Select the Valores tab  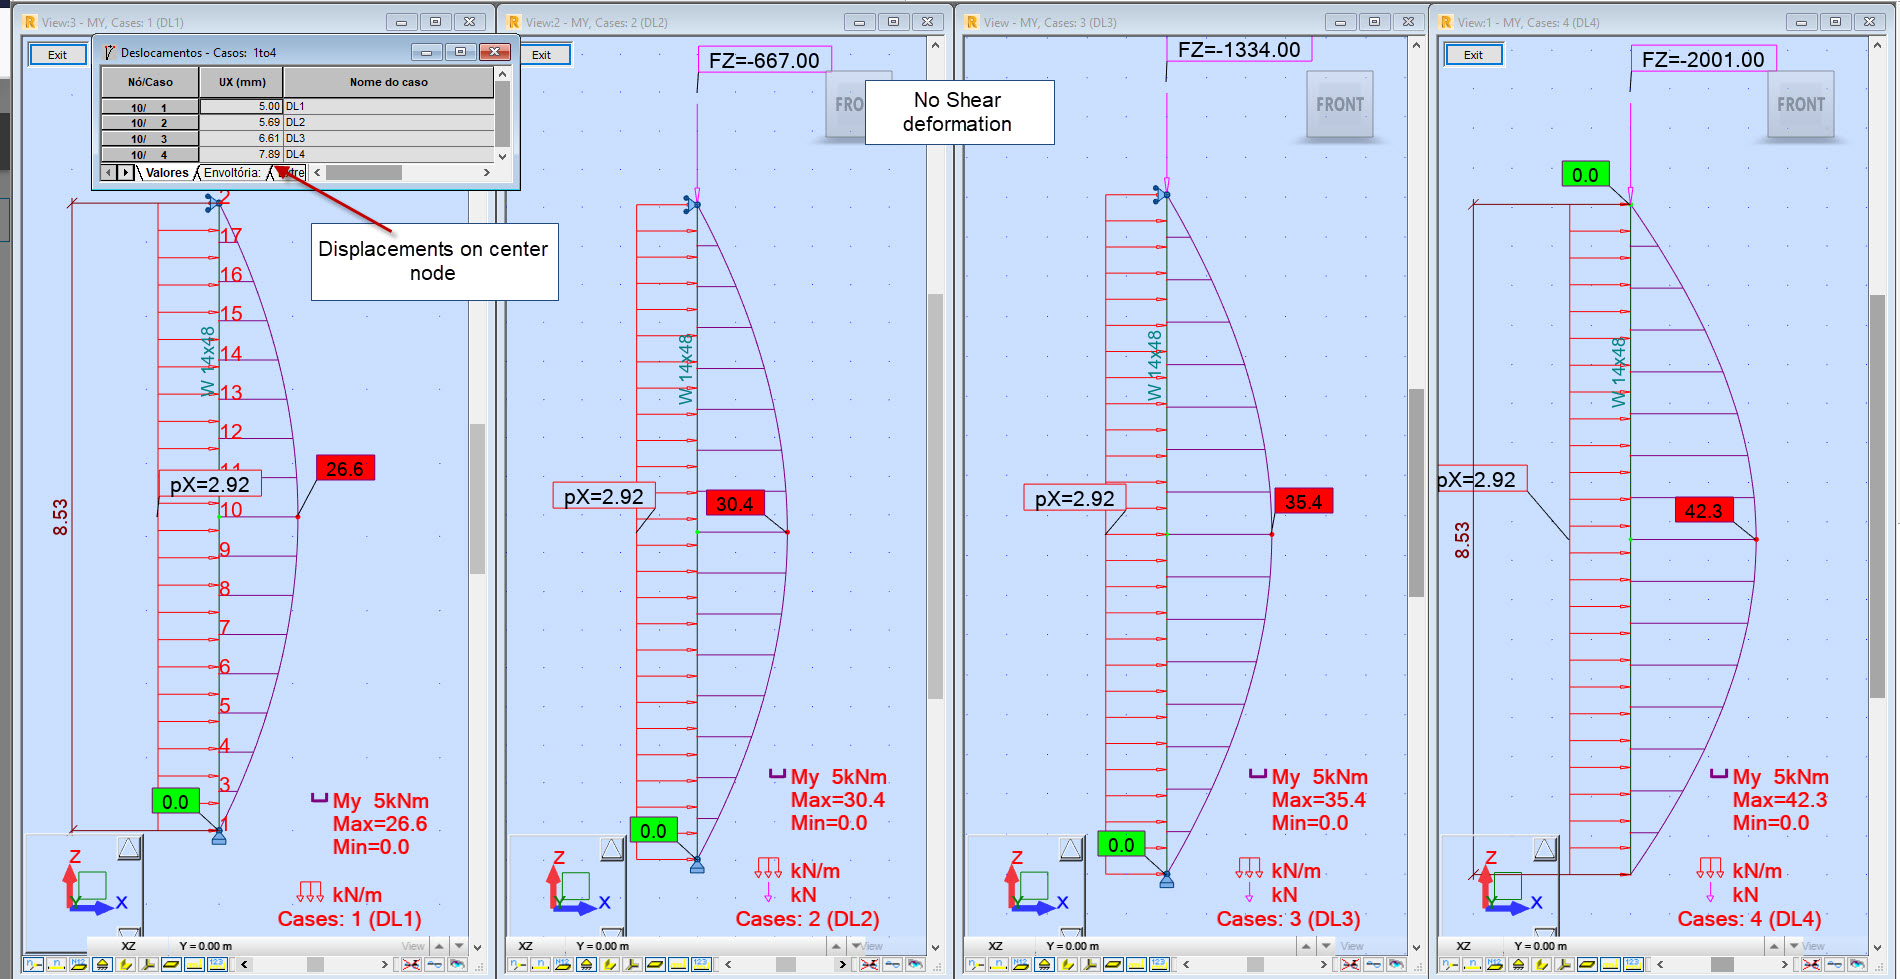coord(166,172)
